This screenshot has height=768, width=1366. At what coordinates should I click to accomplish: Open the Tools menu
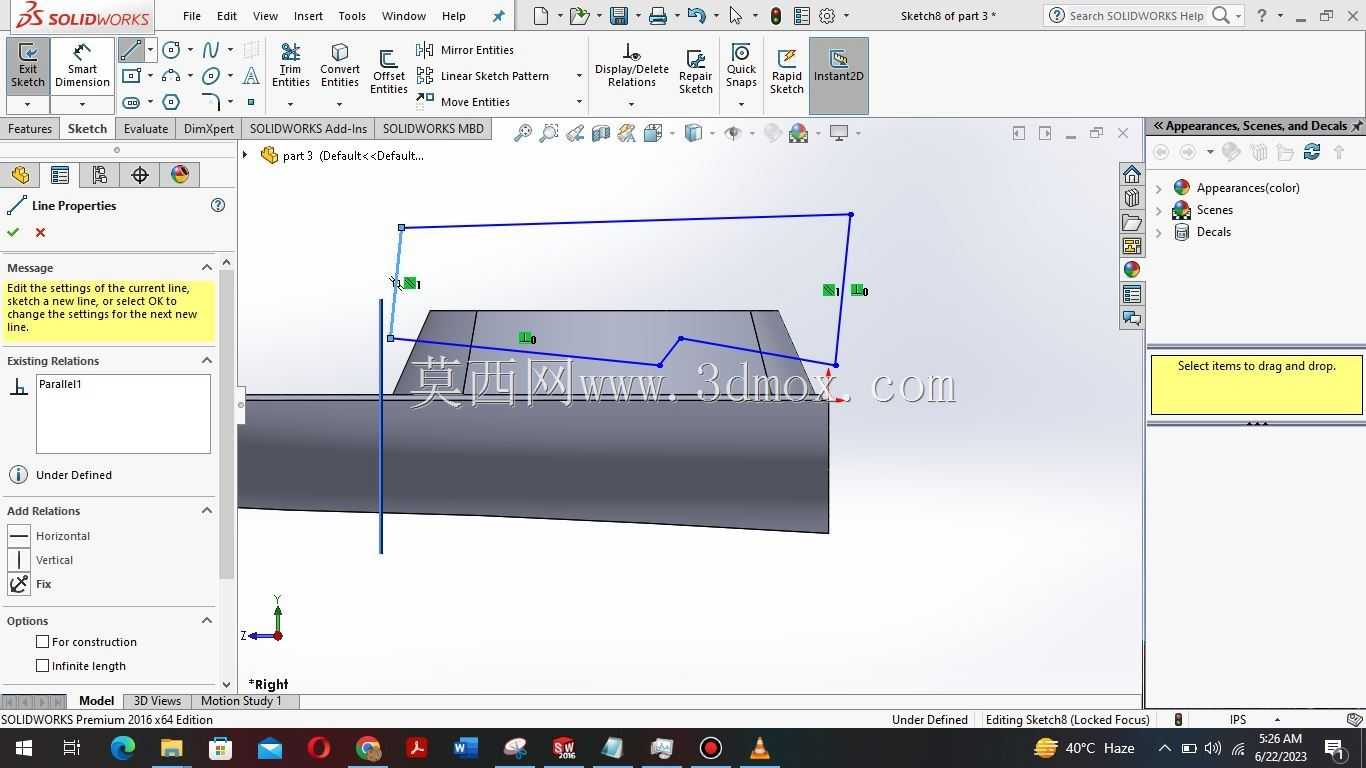click(x=352, y=16)
